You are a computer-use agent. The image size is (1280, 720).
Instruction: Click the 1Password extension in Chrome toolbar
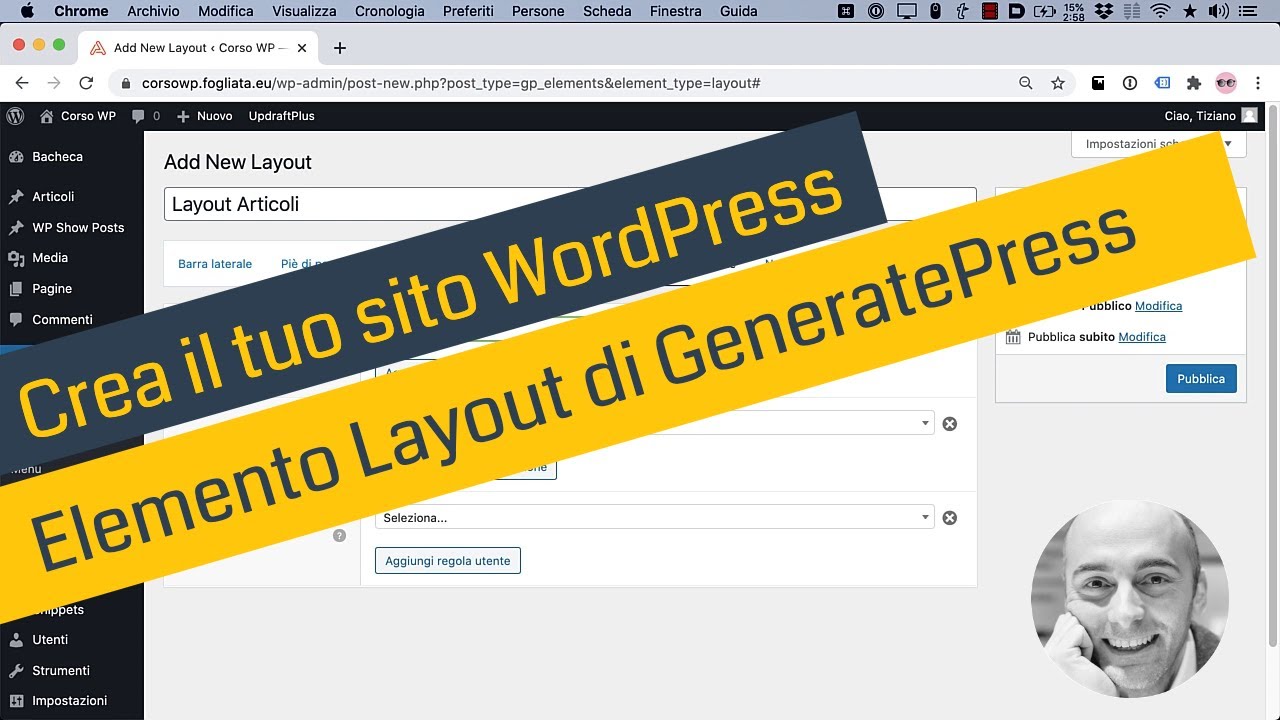tap(1130, 83)
